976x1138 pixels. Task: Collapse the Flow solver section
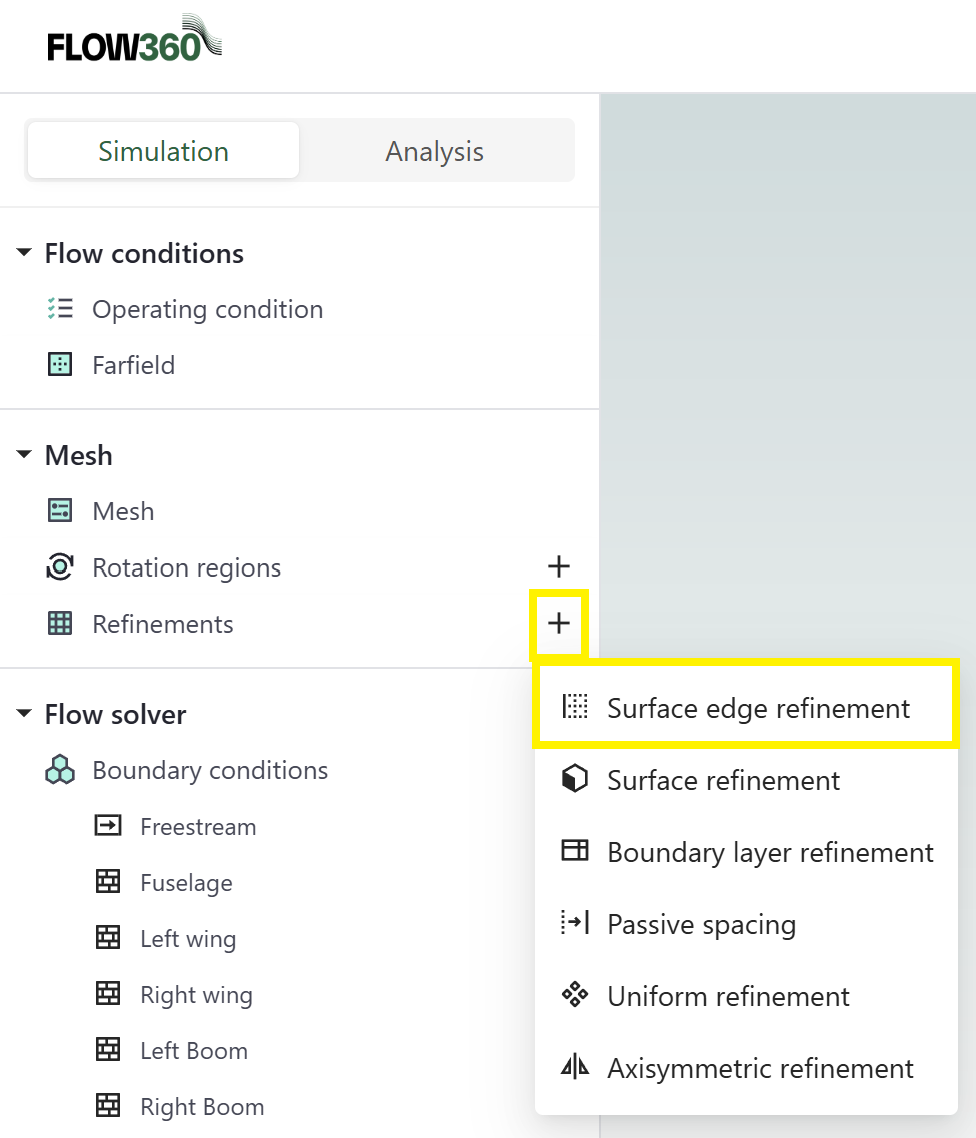tap(24, 714)
